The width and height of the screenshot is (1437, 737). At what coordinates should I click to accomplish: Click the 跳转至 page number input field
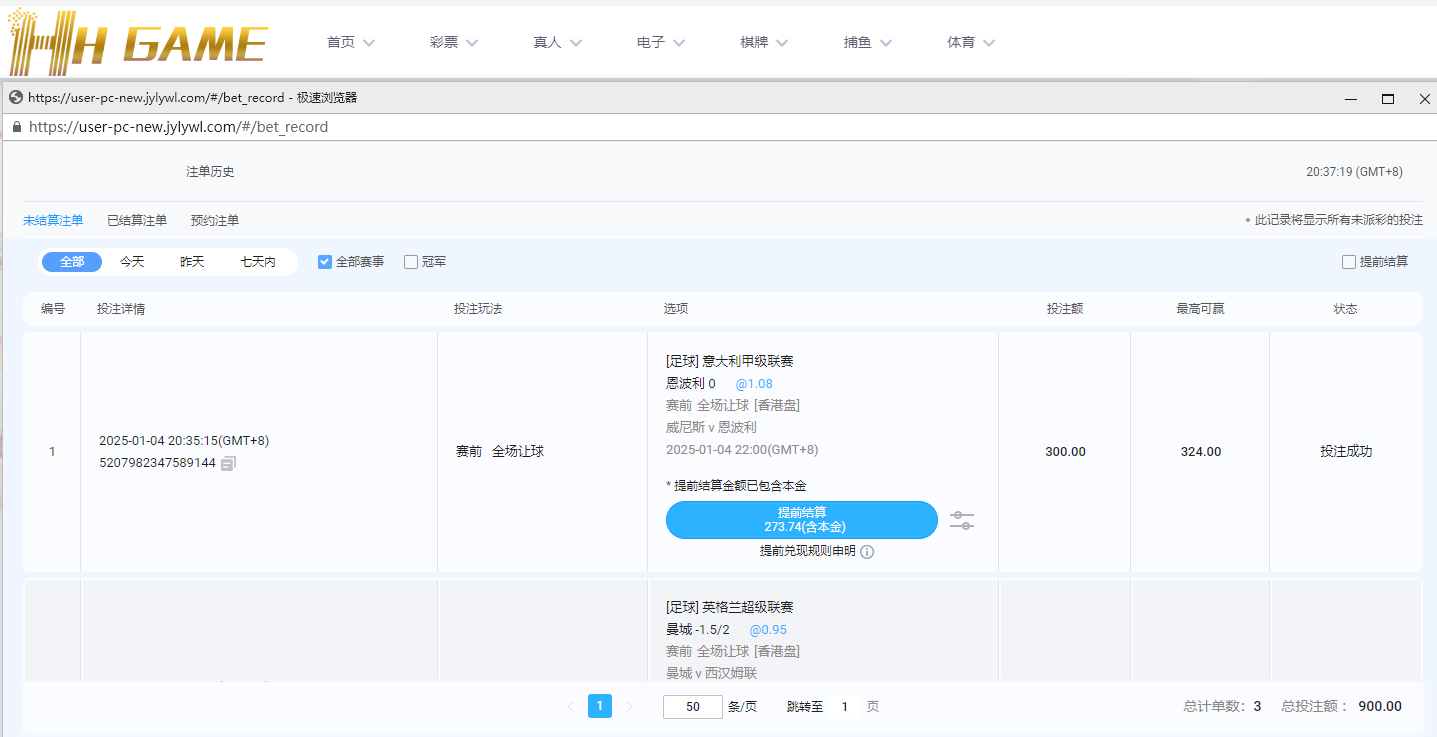[x=845, y=705]
